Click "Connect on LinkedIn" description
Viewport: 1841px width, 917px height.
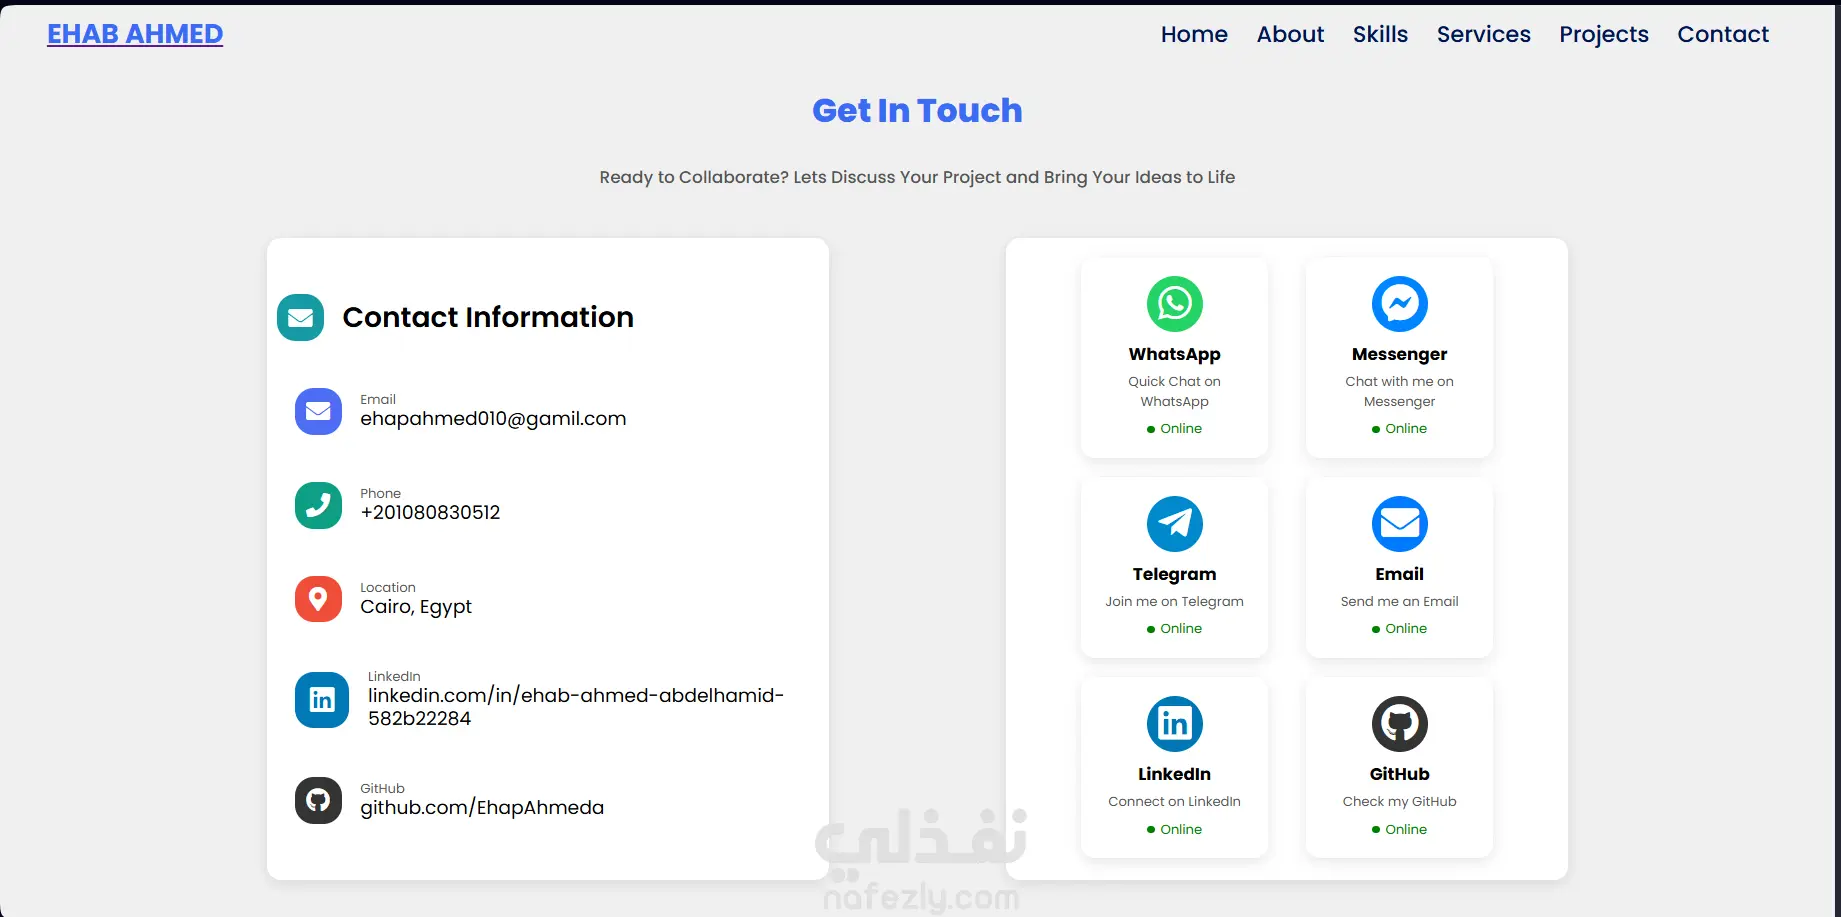[1175, 801]
